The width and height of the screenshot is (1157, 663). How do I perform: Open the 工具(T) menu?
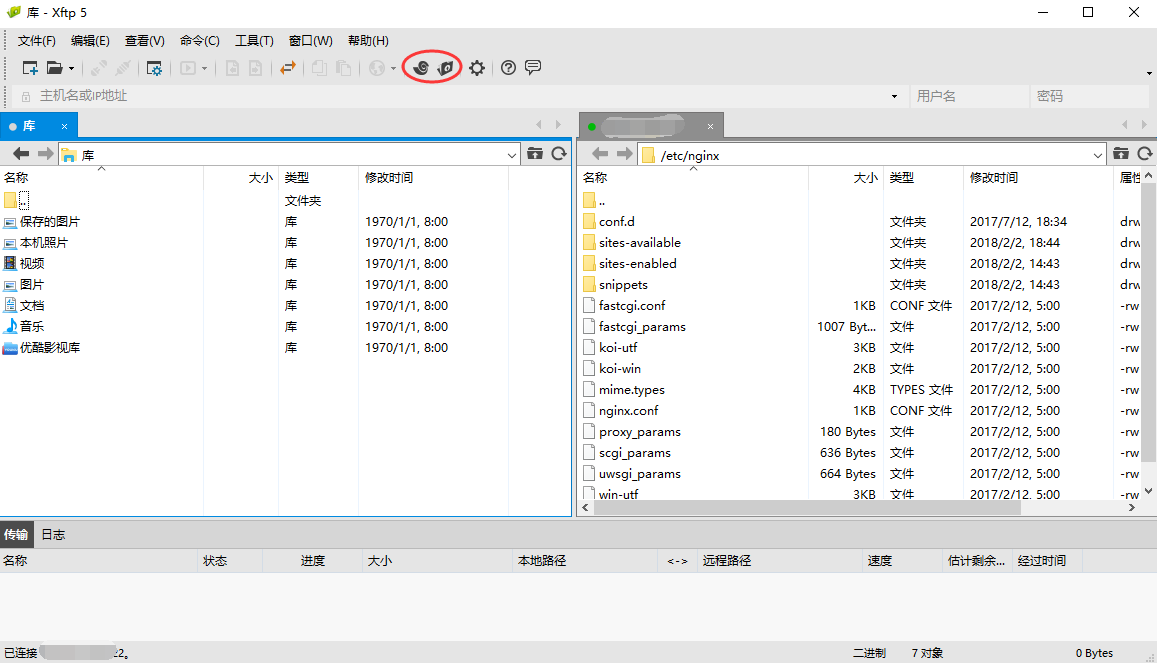pyautogui.click(x=254, y=41)
